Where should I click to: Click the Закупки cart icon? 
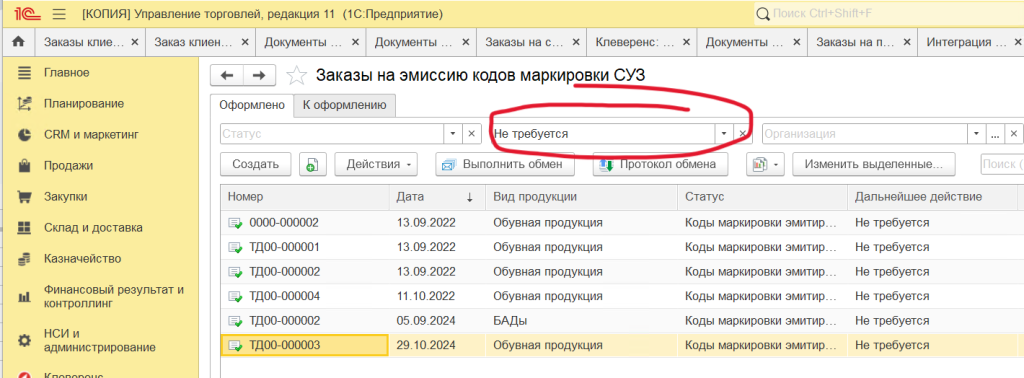point(24,197)
